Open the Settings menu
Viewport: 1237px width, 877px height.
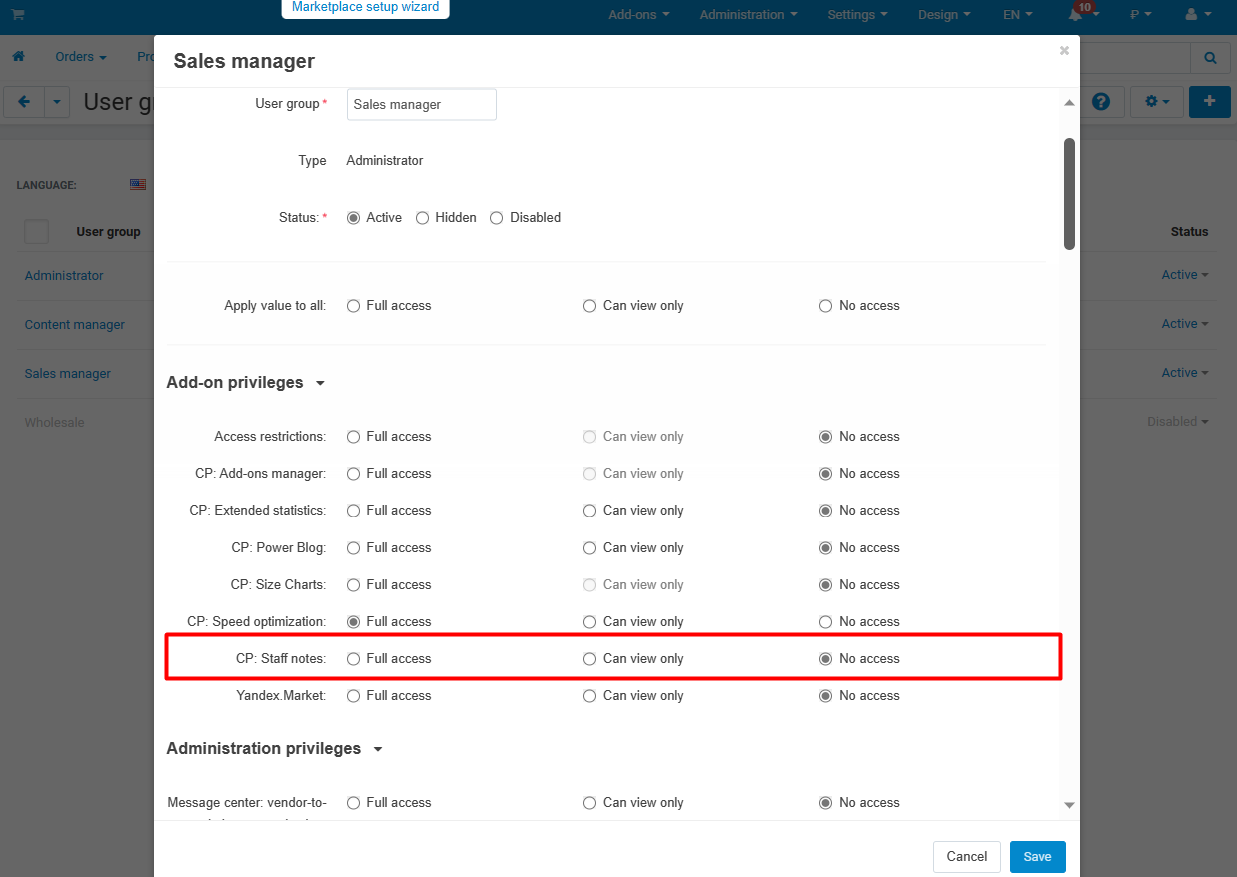pyautogui.click(x=858, y=15)
